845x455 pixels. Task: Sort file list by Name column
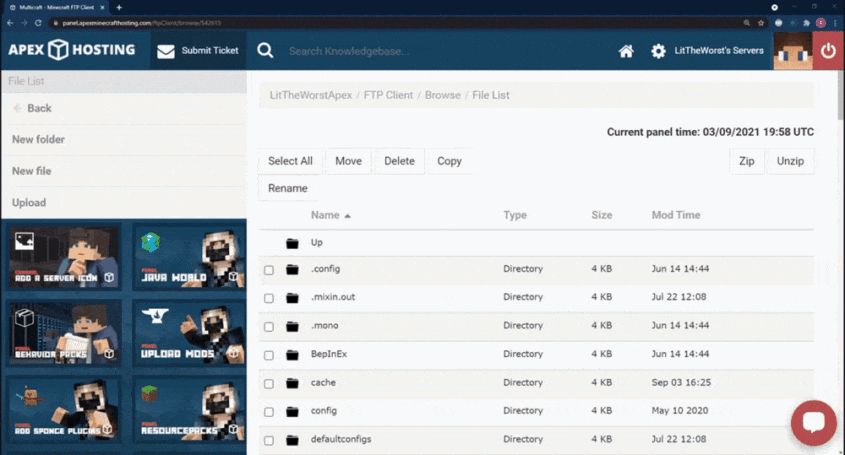(325, 215)
